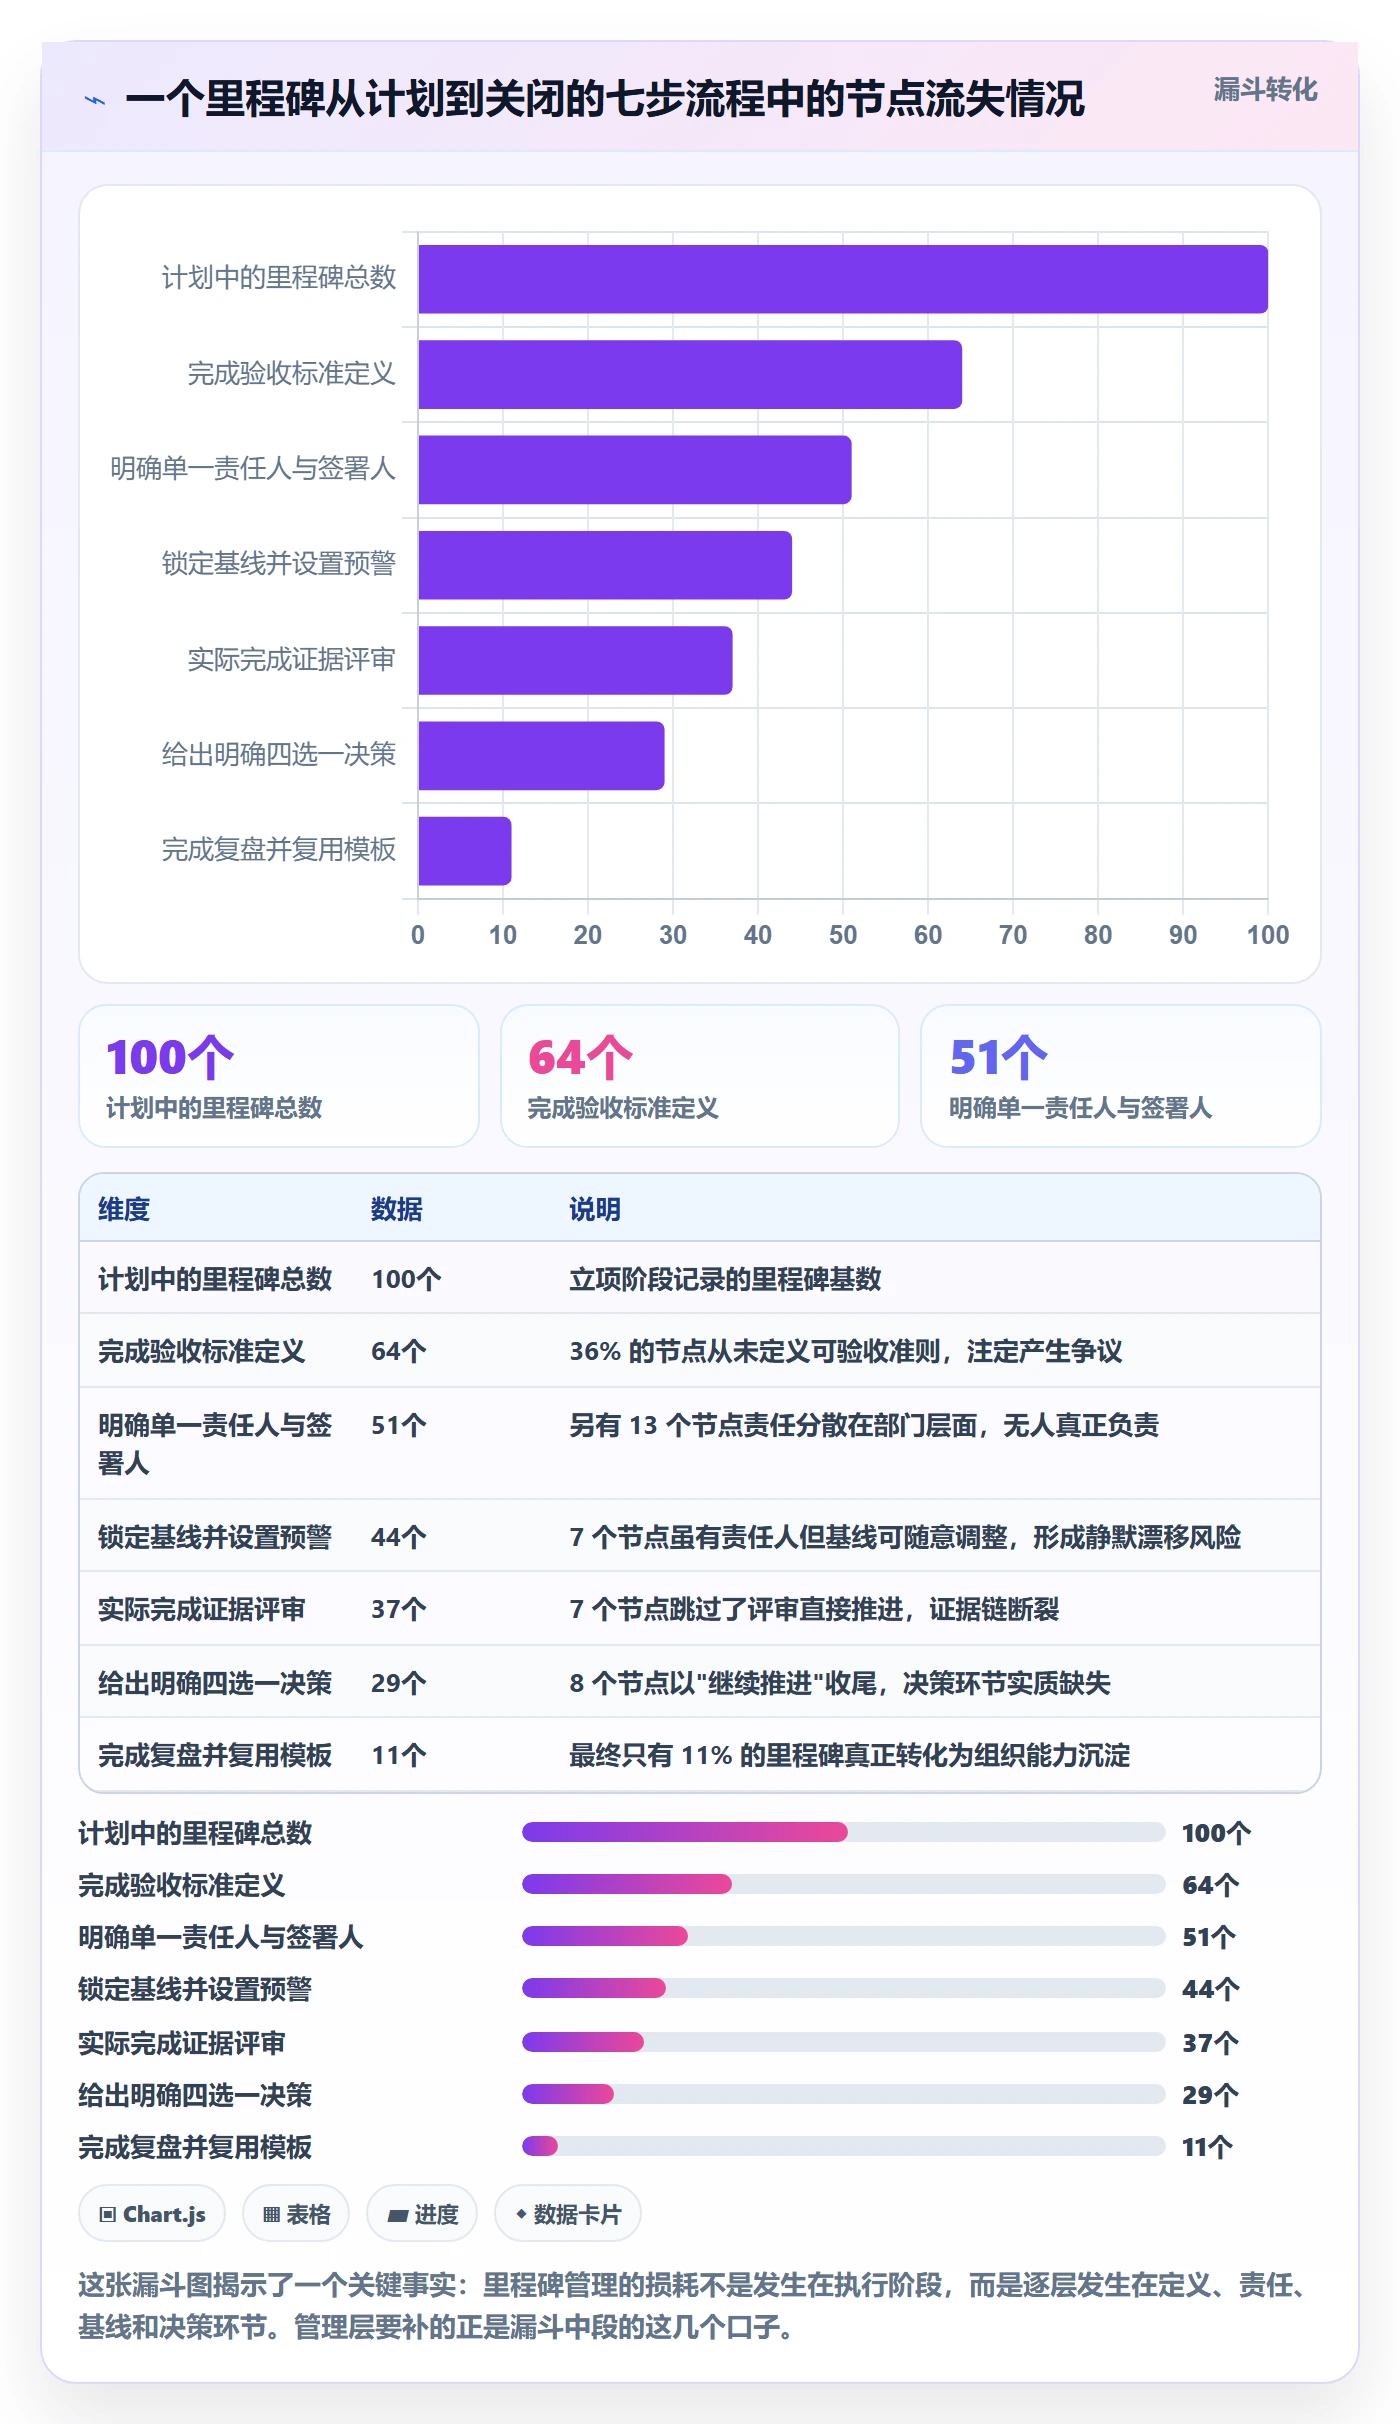
Task: Select the 表格 tag chip
Action: click(296, 2214)
